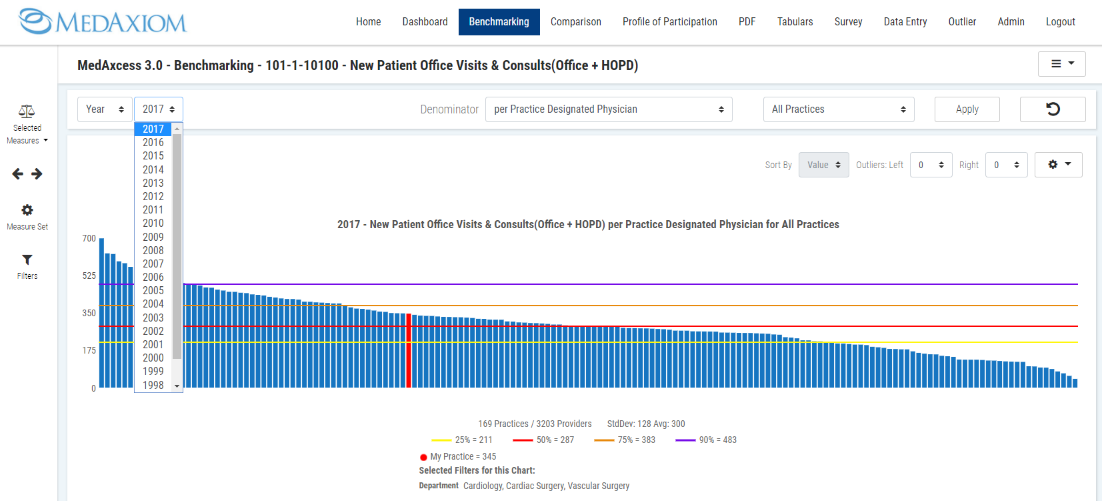The width and height of the screenshot is (1102, 501).
Task: Click the reset circular arrow button
Action: [1052, 109]
